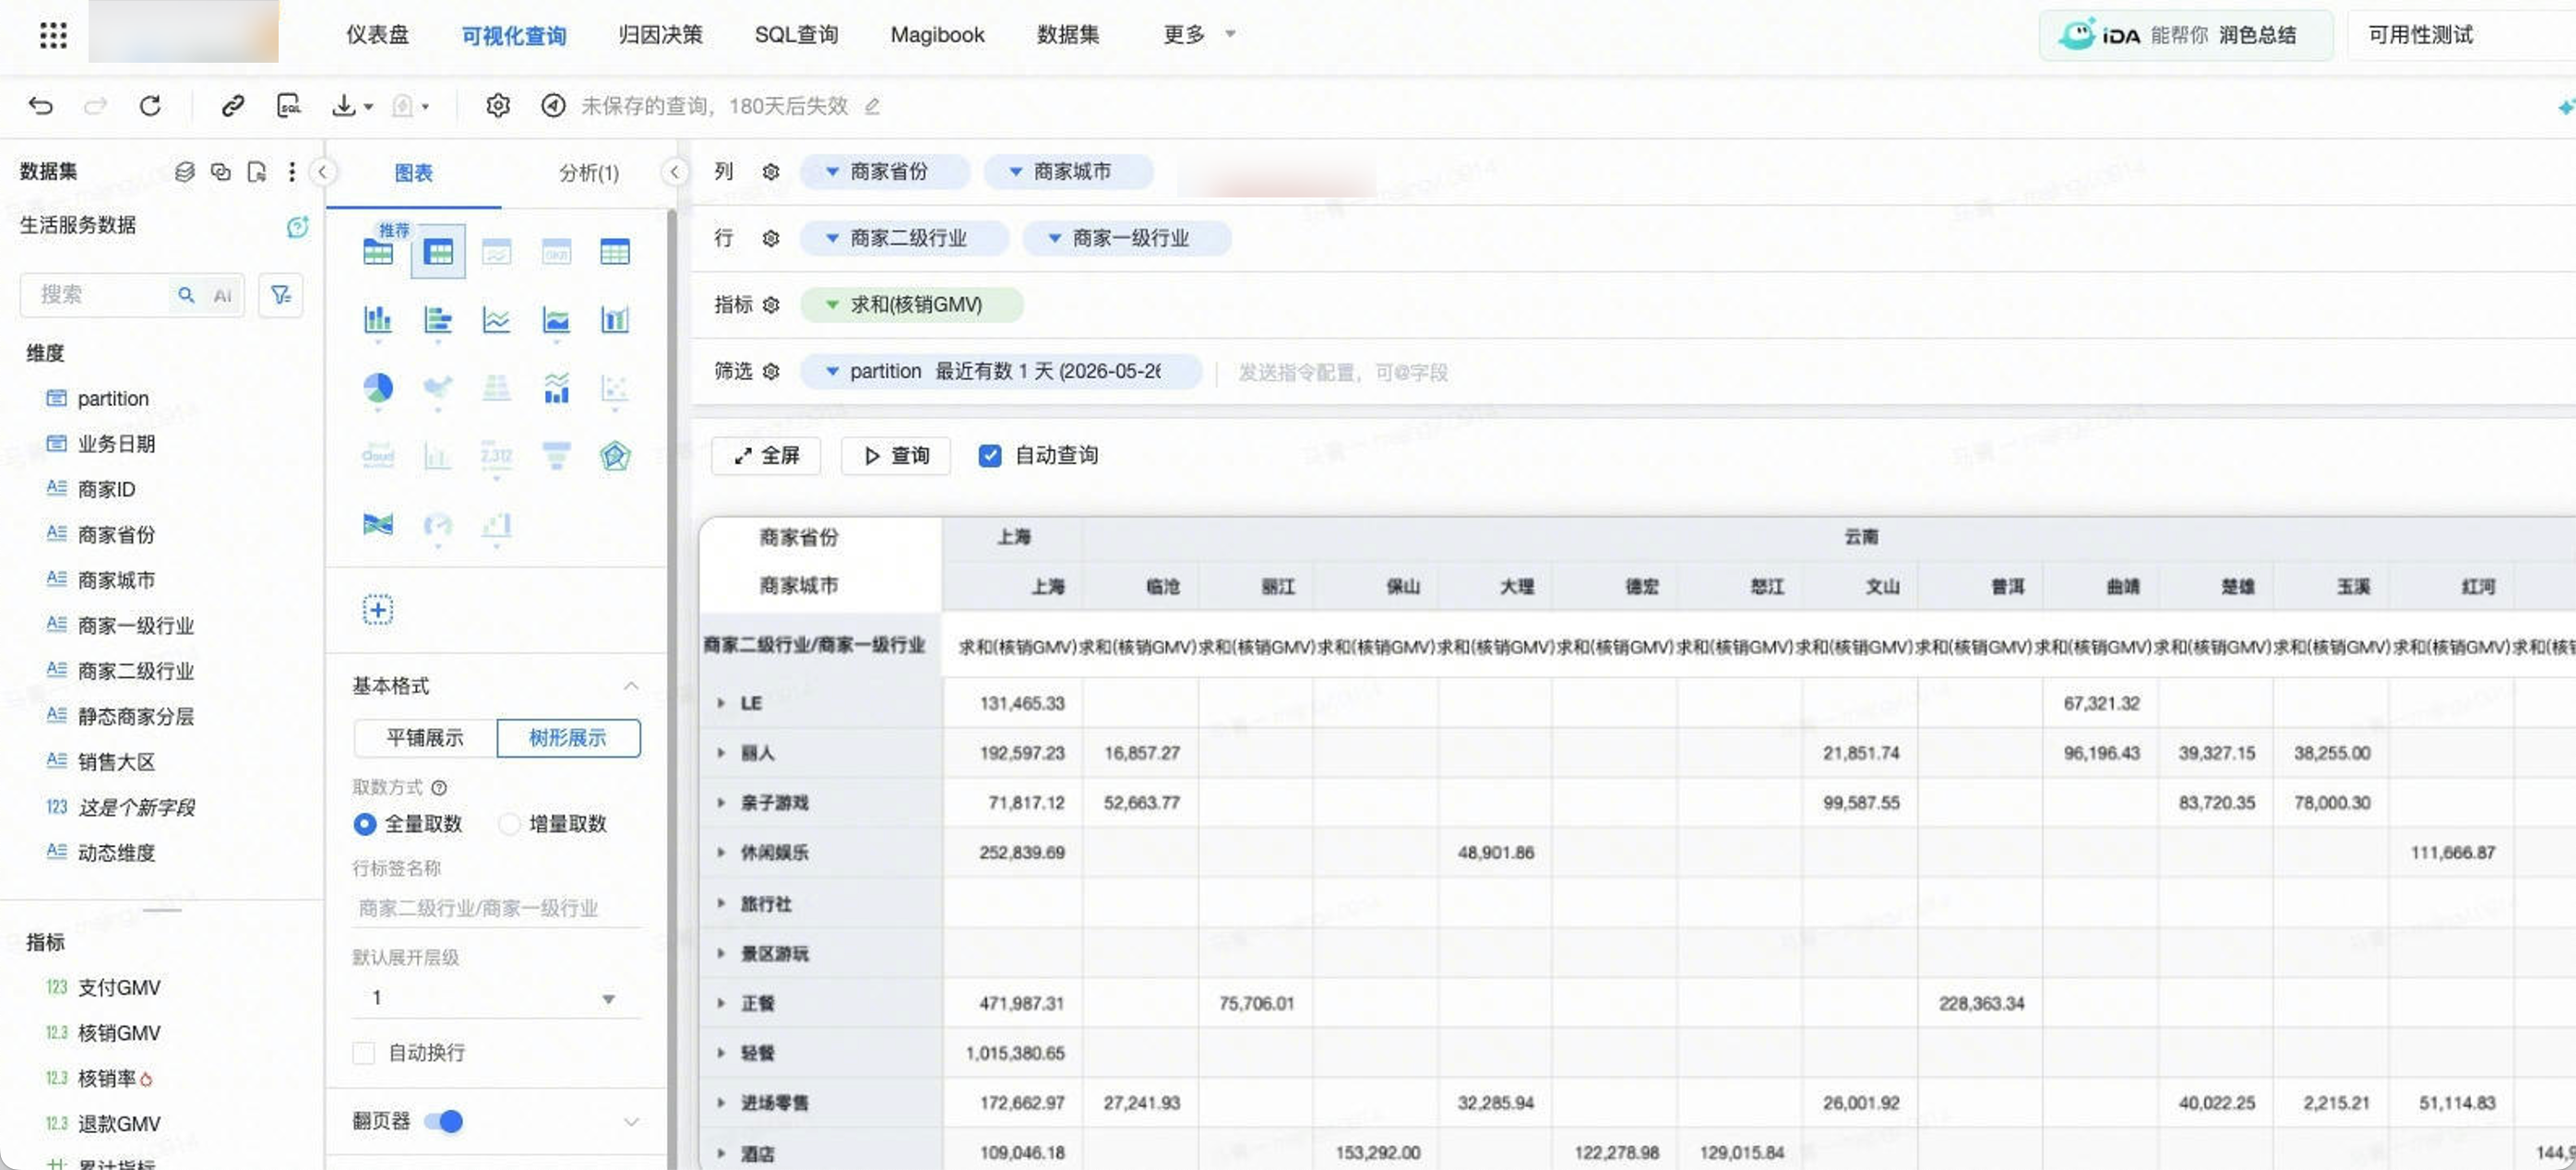The height and width of the screenshot is (1170, 2576).
Task: Open the download options icon
Action: tap(351, 106)
